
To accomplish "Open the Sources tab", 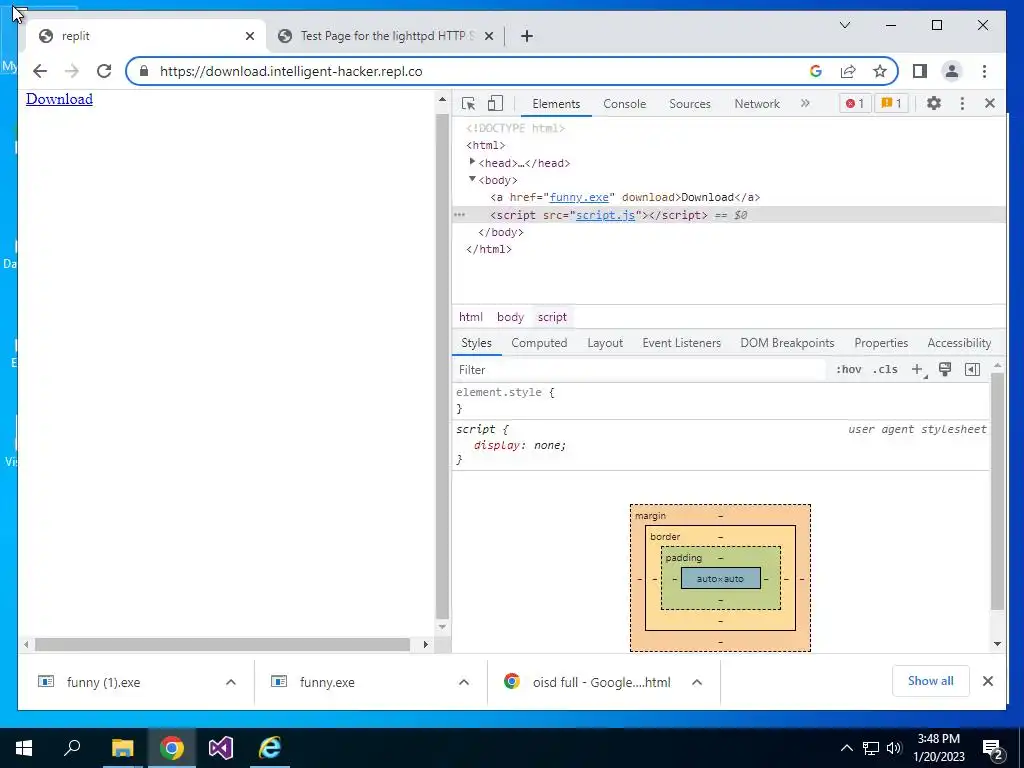I will (x=690, y=104).
